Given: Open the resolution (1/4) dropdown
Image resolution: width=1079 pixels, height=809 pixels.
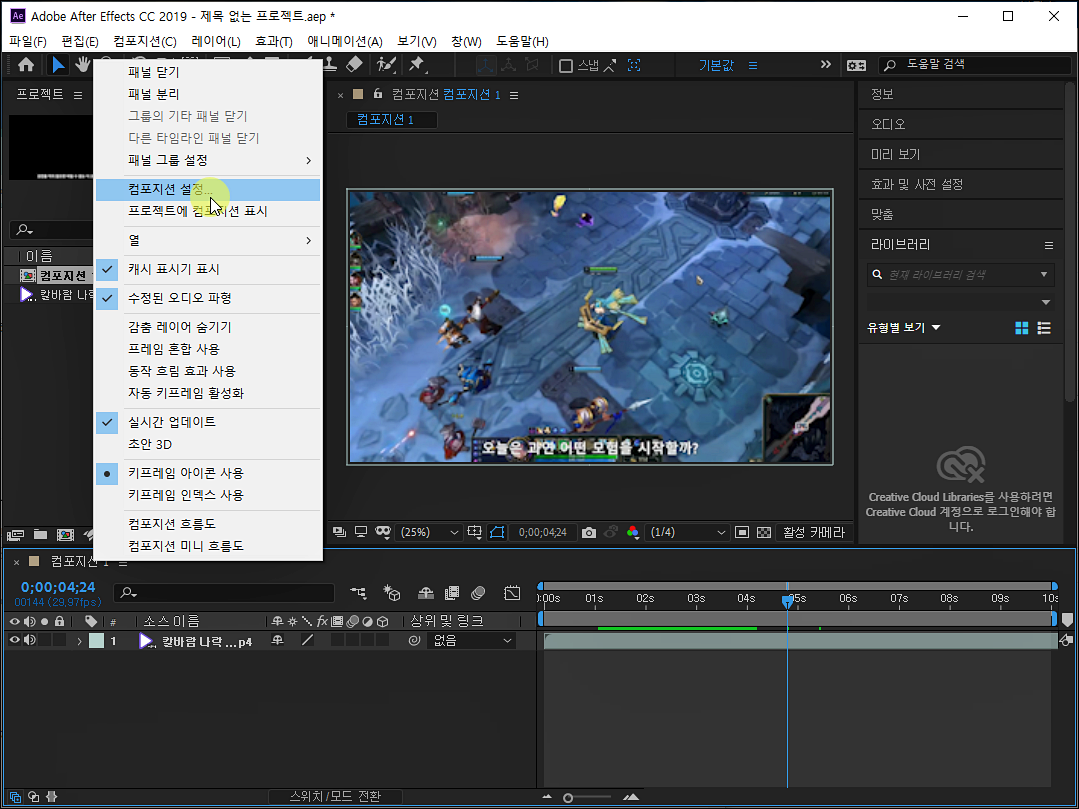Looking at the screenshot, I should tap(687, 532).
